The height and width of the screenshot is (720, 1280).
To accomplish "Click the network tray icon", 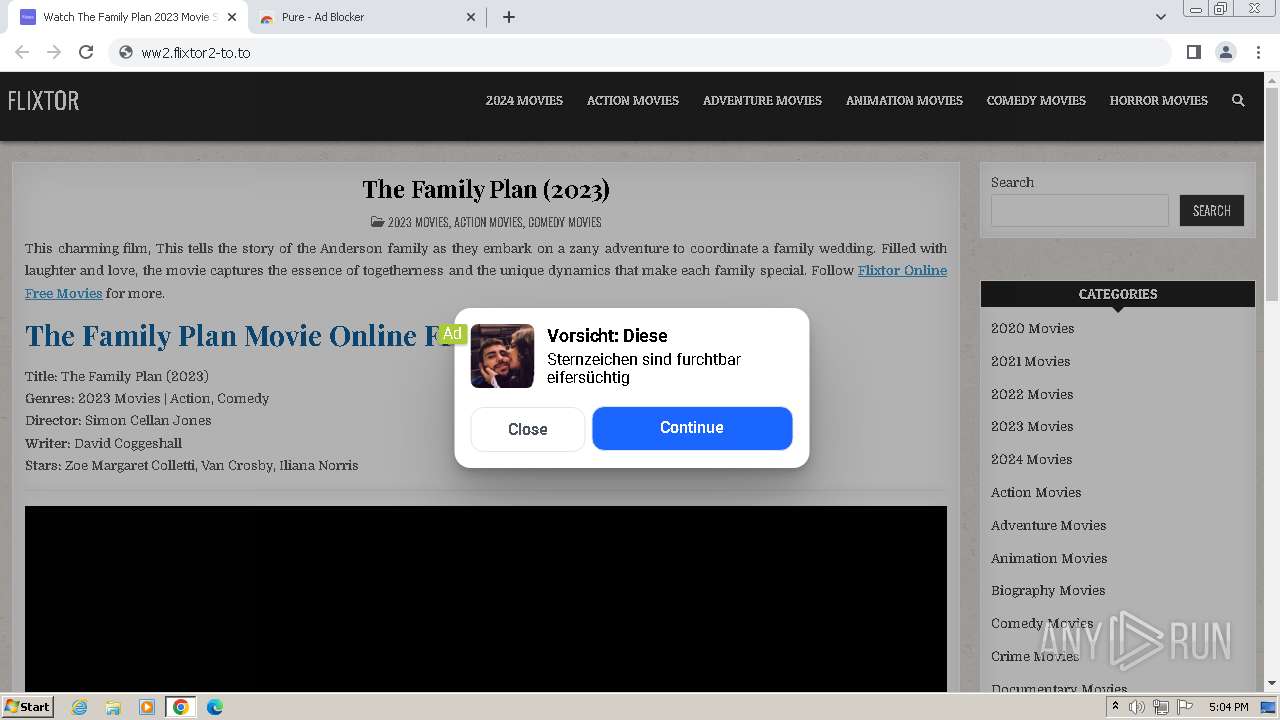I will [x=1160, y=707].
